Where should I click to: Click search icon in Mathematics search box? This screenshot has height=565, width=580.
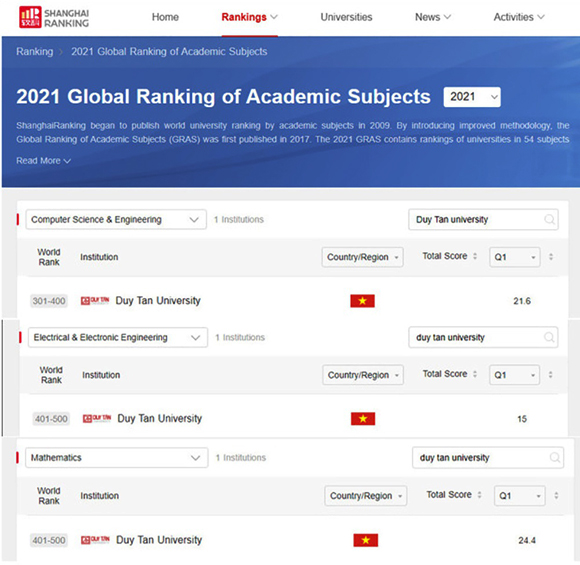pyautogui.click(x=554, y=457)
